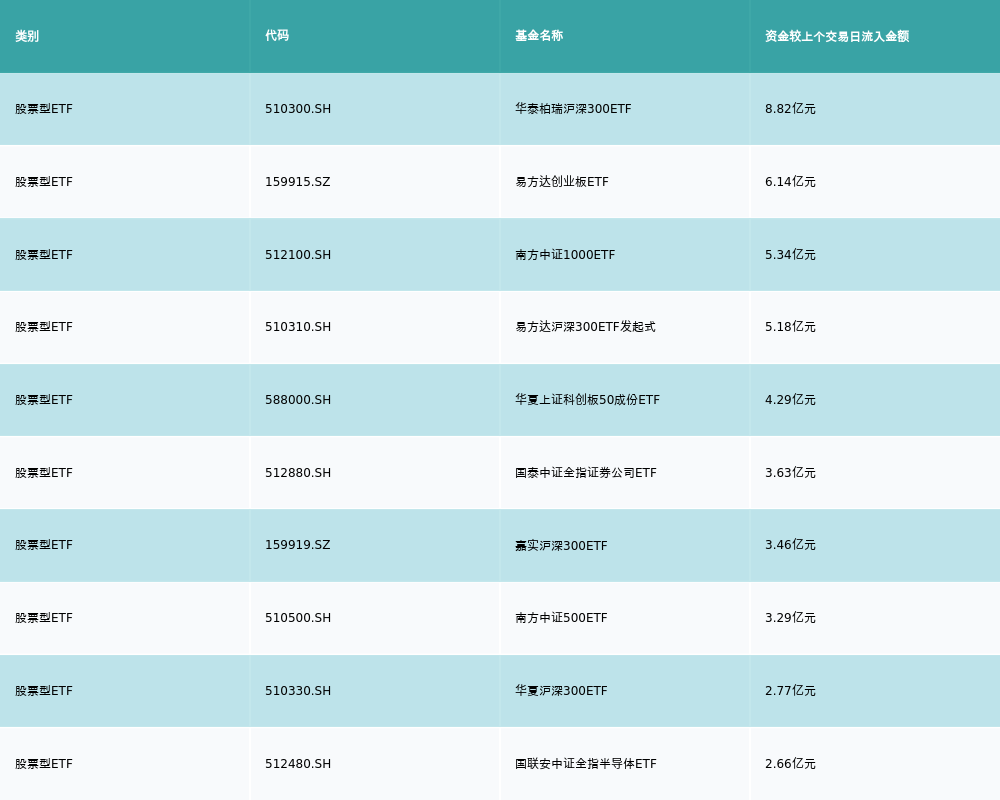Select fund code 159919.SZ
This screenshot has width=1000, height=800.
[298, 545]
